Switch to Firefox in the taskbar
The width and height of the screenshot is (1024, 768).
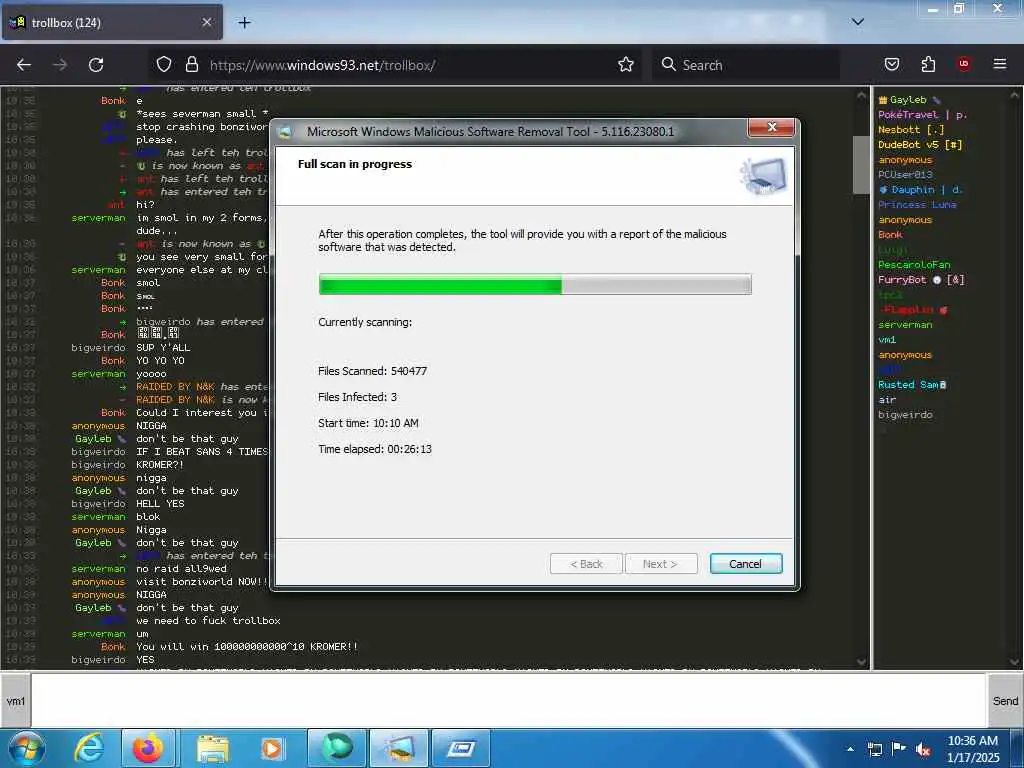pos(148,748)
